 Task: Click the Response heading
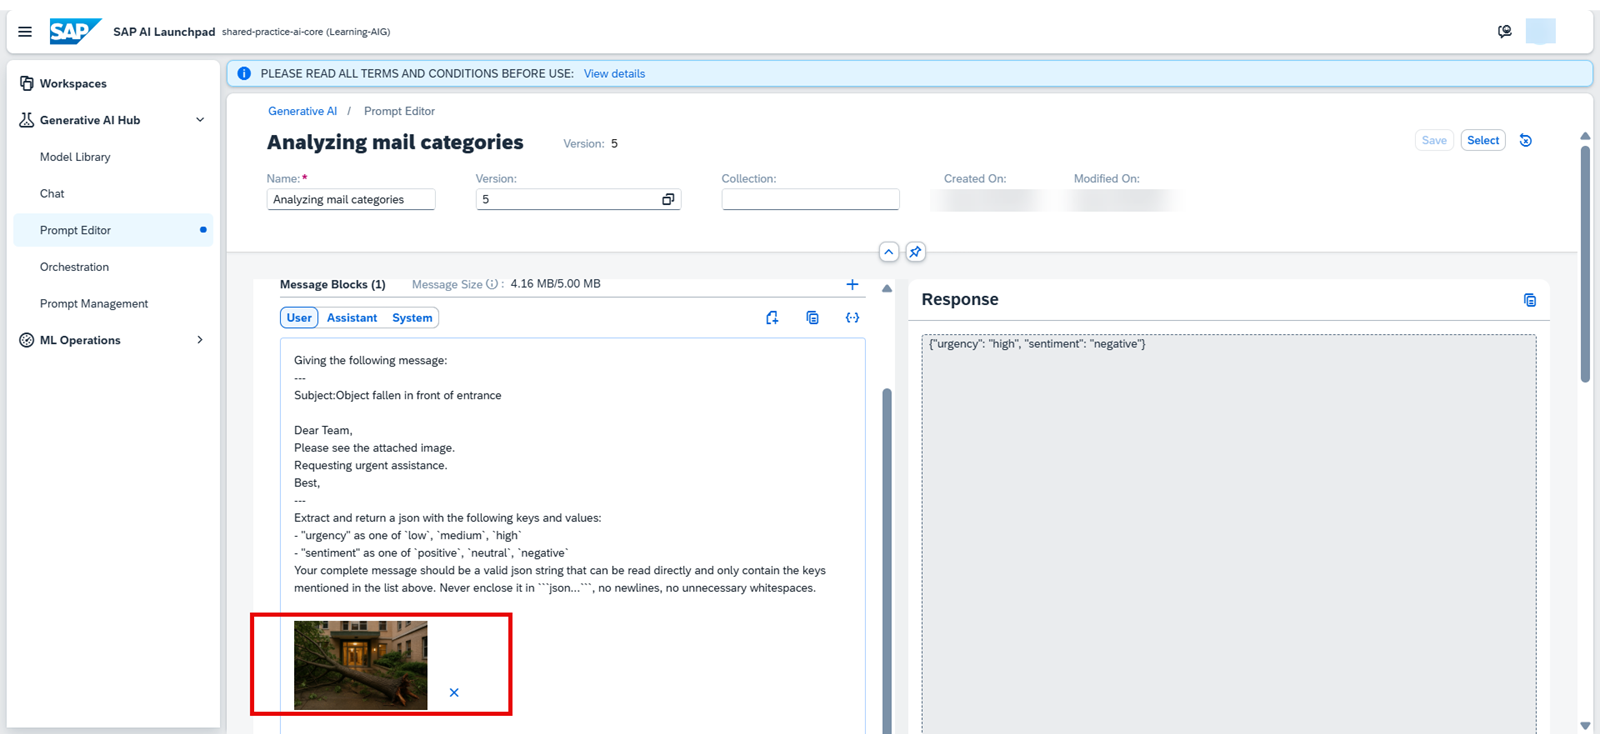[960, 300]
